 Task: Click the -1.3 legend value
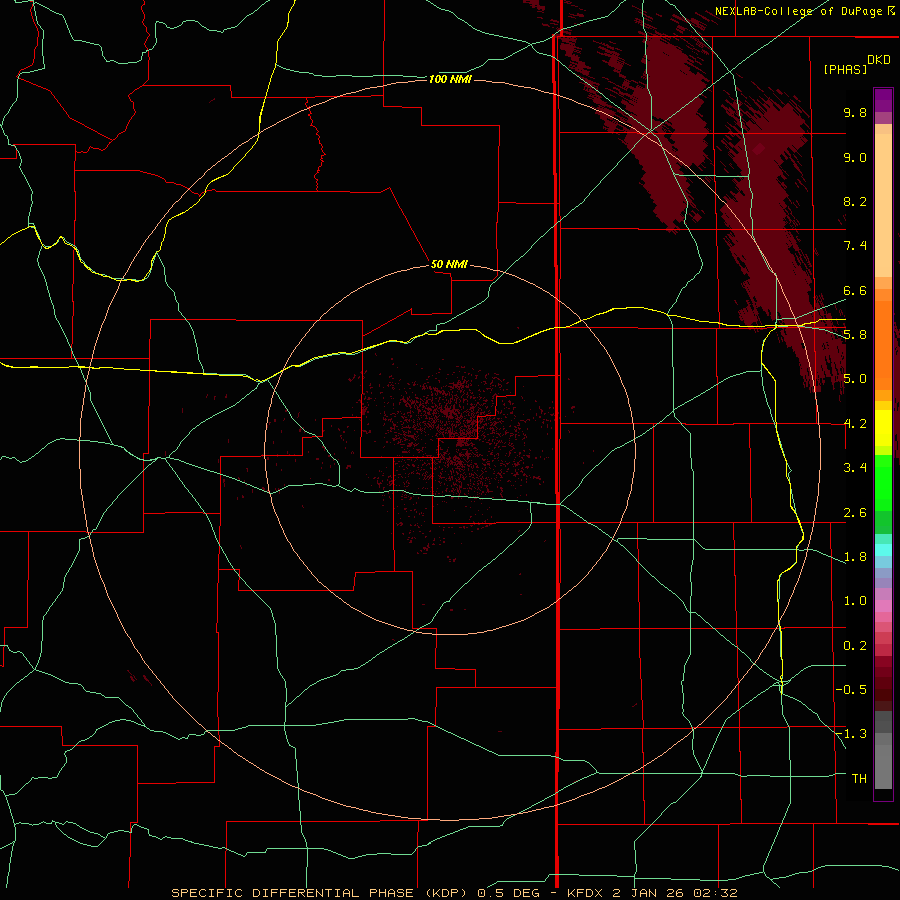[x=851, y=734]
